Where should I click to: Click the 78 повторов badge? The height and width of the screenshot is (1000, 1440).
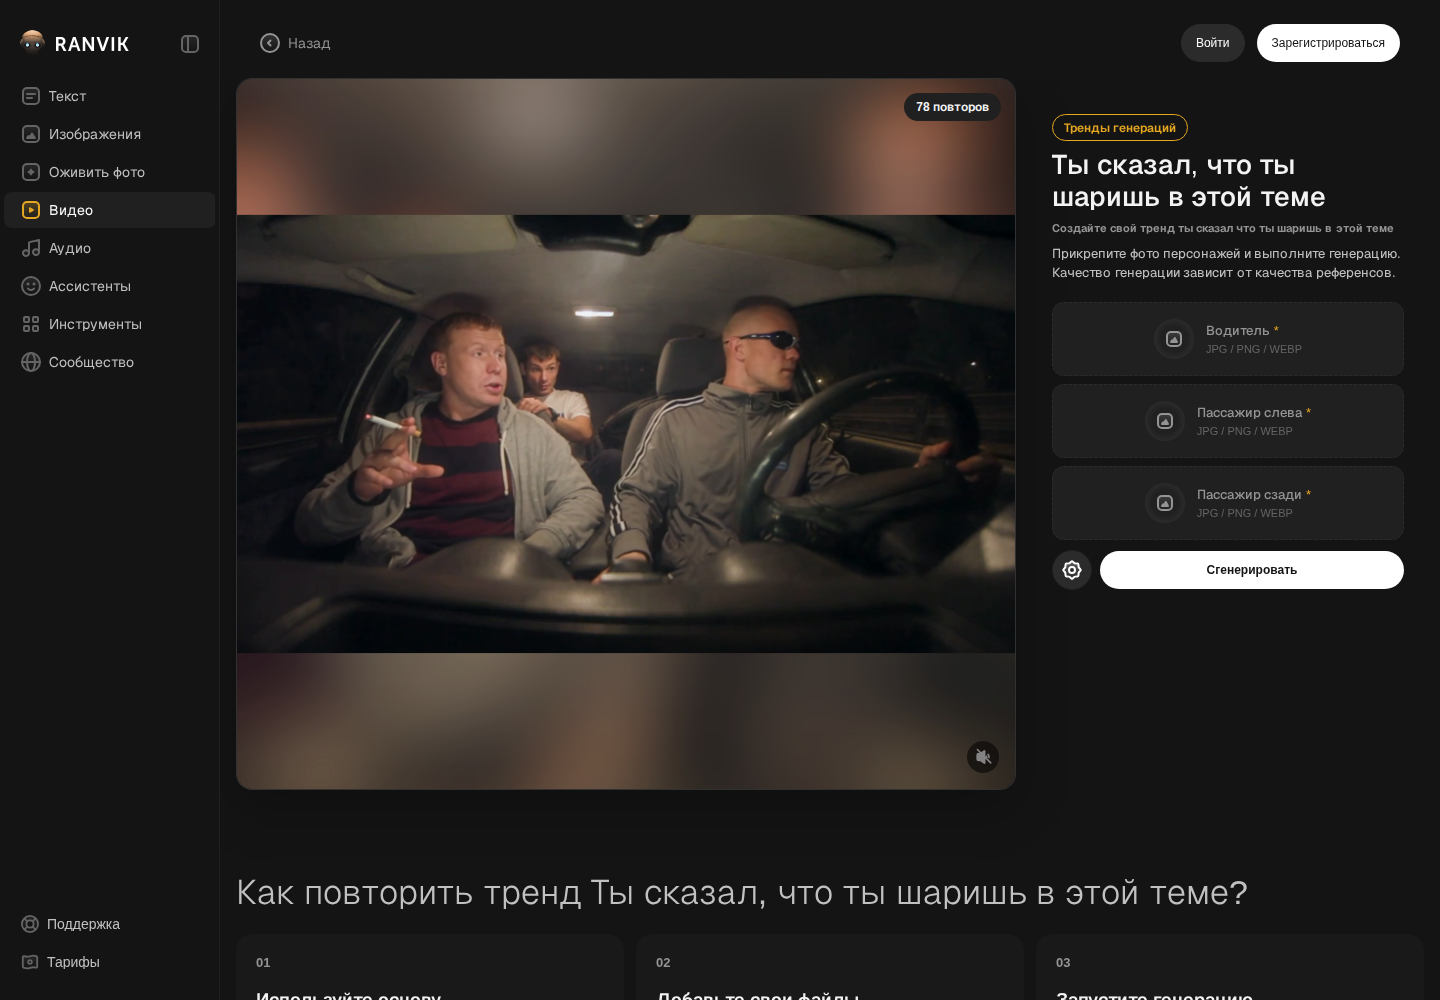[x=952, y=107]
